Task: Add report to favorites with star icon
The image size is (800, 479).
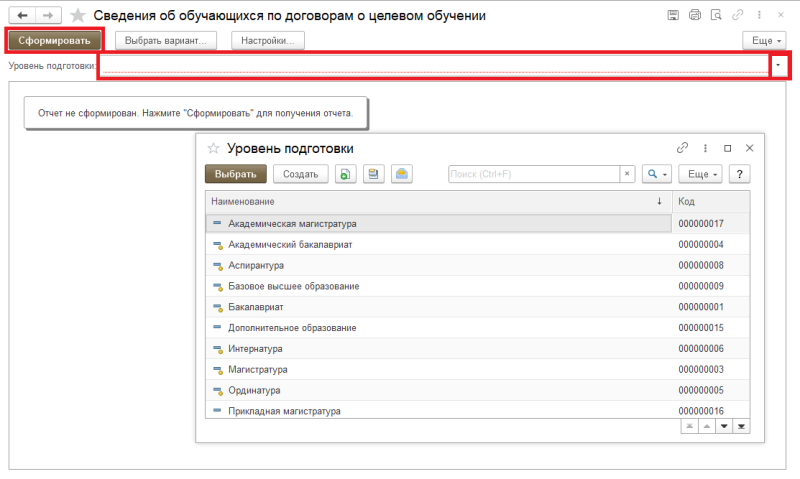Action: pos(77,16)
